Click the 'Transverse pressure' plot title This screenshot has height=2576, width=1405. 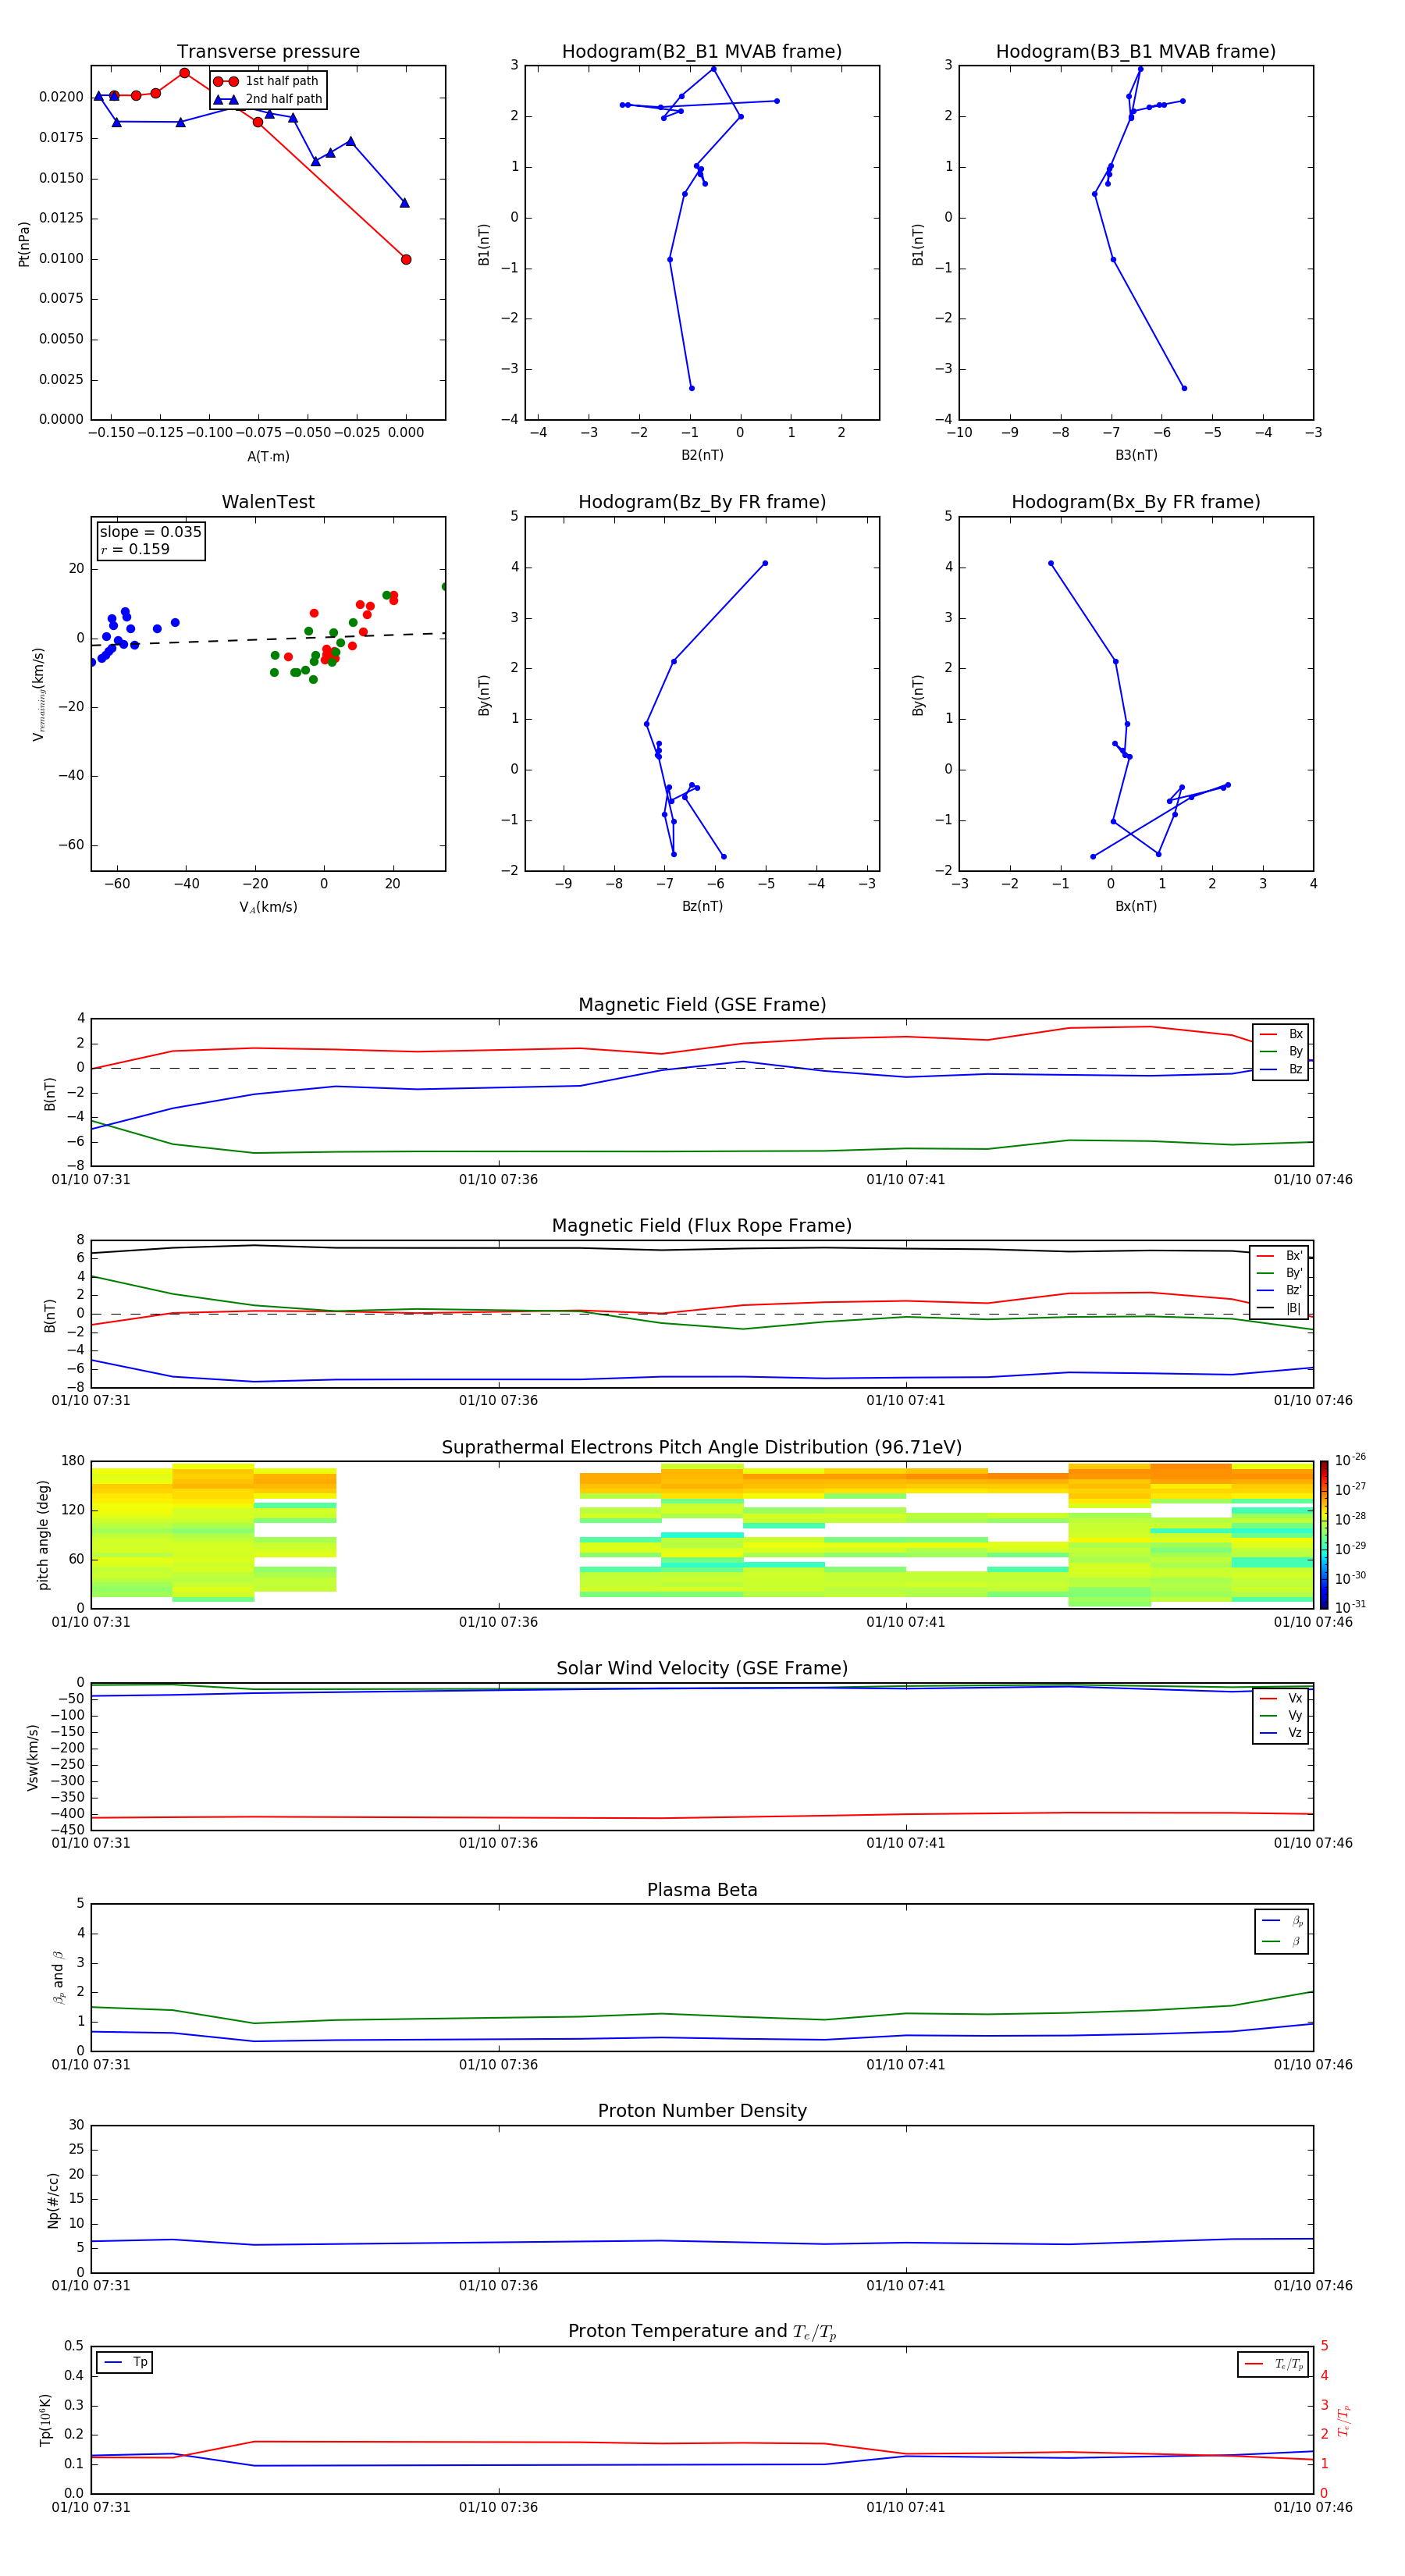[268, 51]
